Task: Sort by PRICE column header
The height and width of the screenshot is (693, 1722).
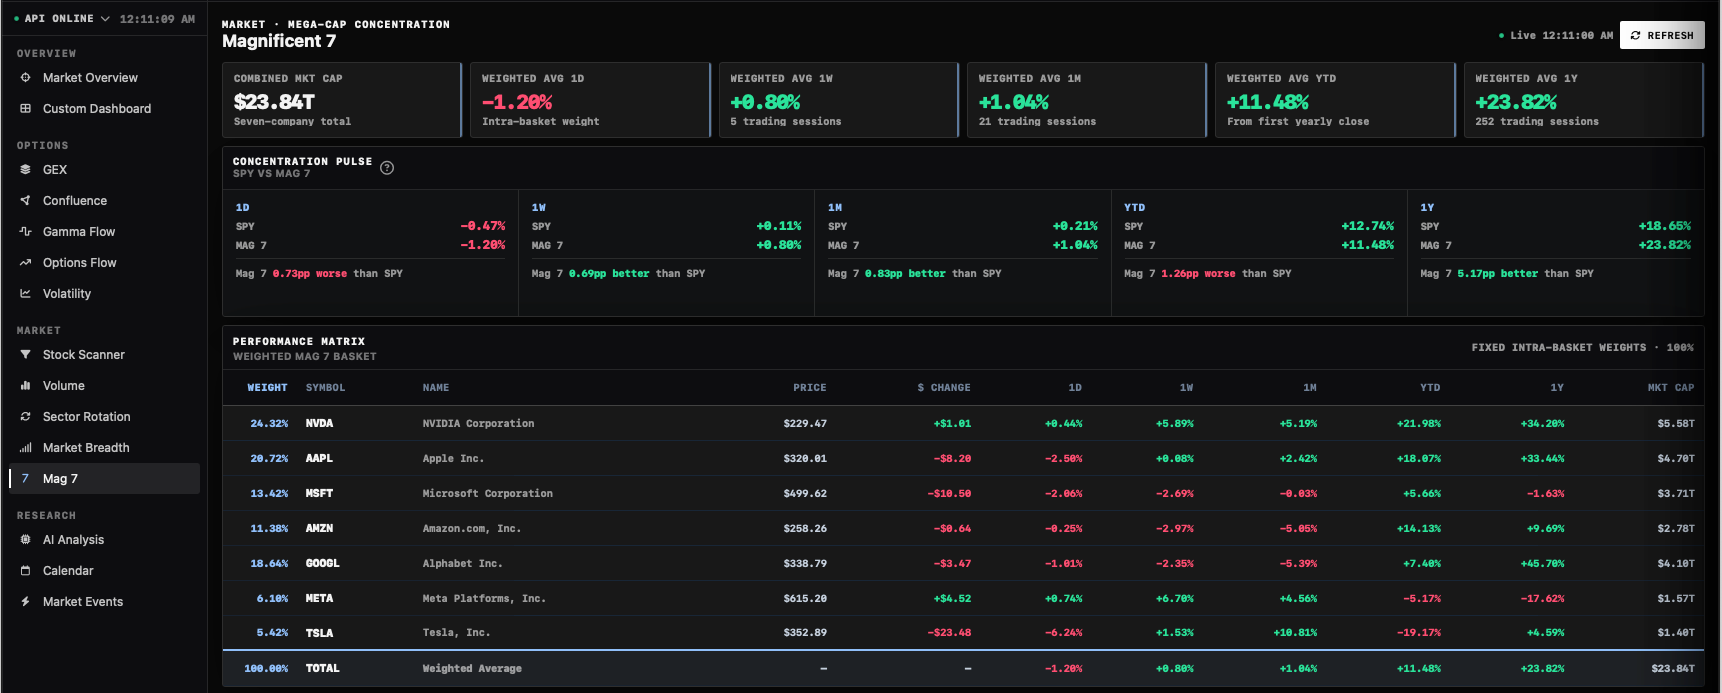Action: (810, 388)
